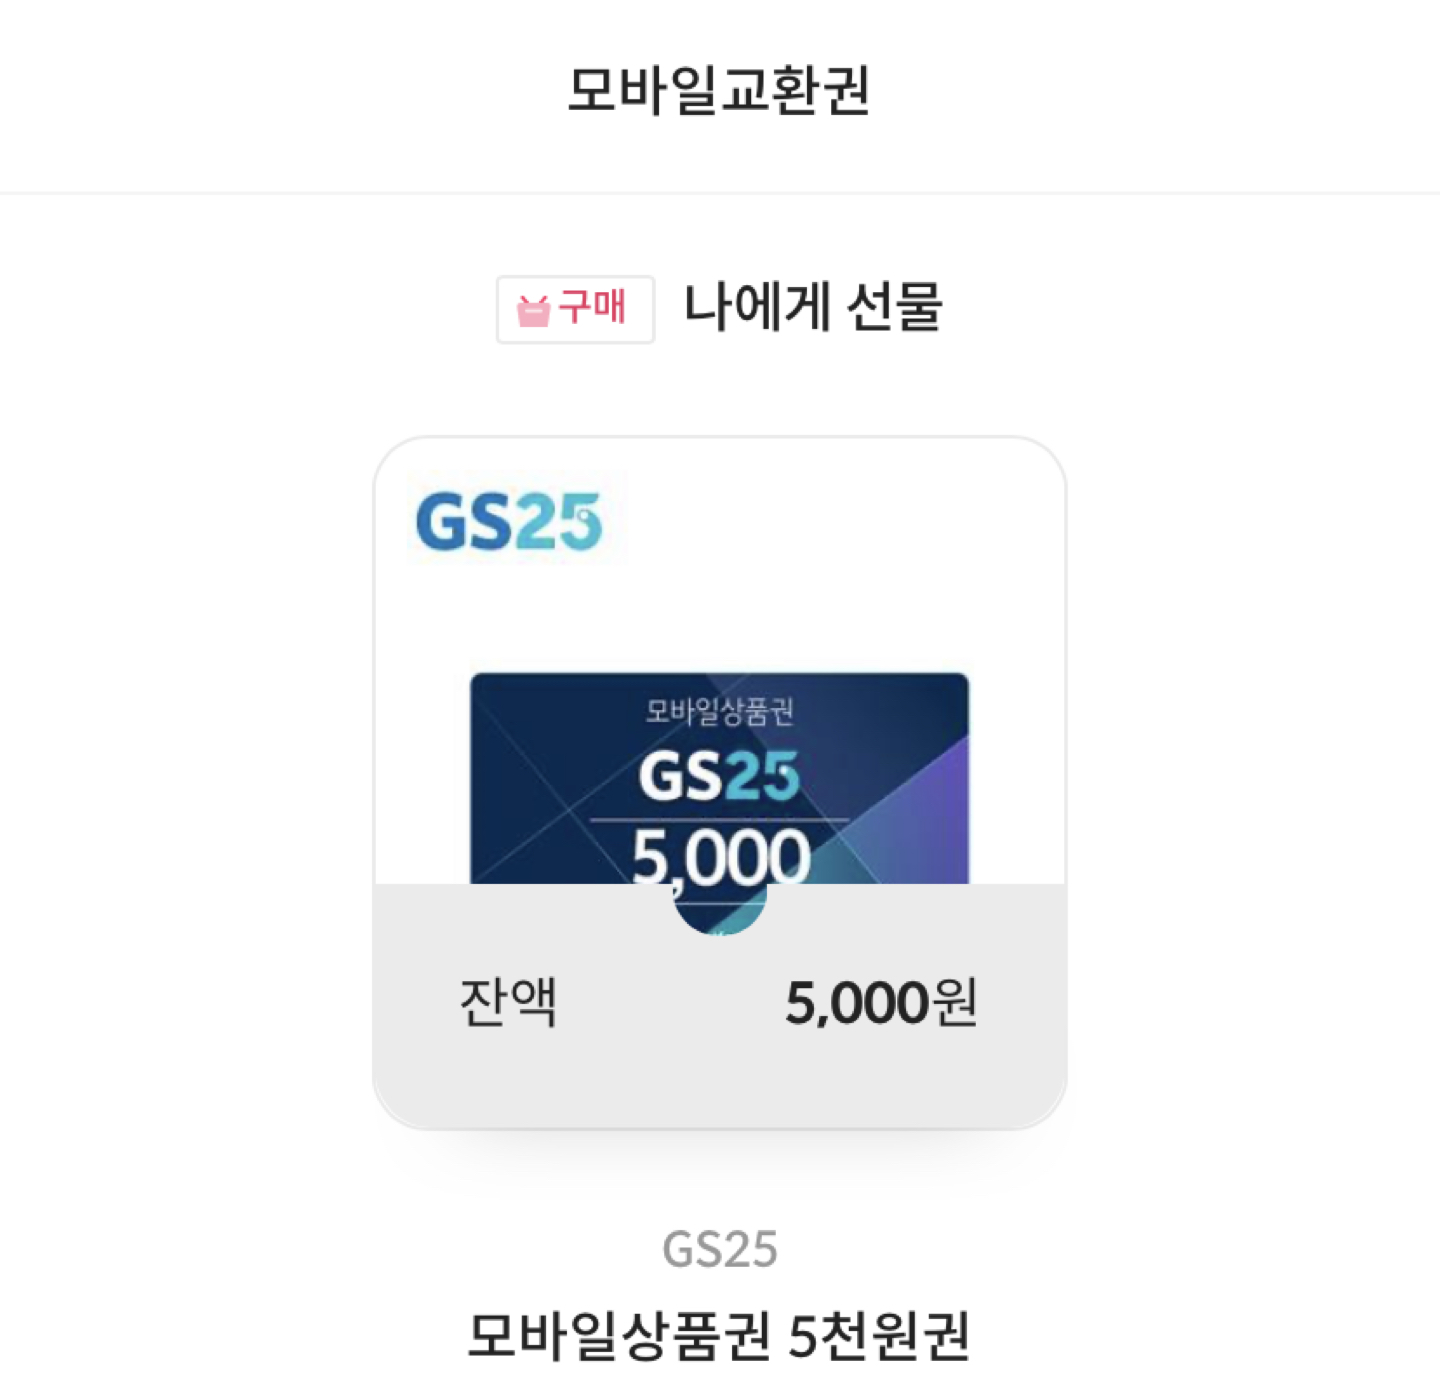Click the 5천원권 part of the product title

pos(879,1335)
